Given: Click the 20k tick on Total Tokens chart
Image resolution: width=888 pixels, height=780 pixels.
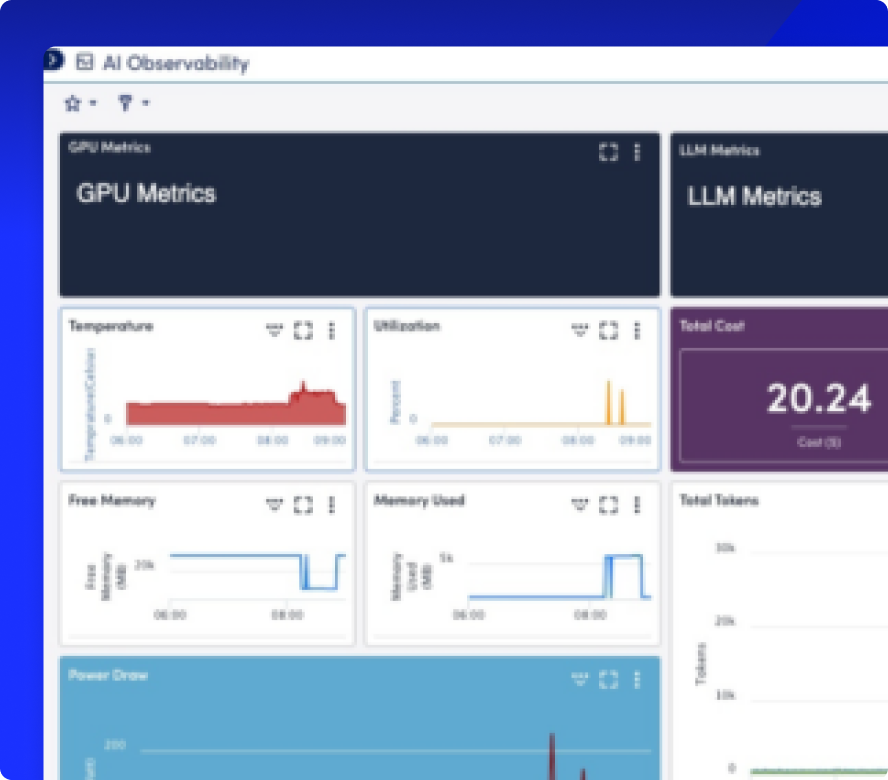Looking at the screenshot, I should click(725, 621).
